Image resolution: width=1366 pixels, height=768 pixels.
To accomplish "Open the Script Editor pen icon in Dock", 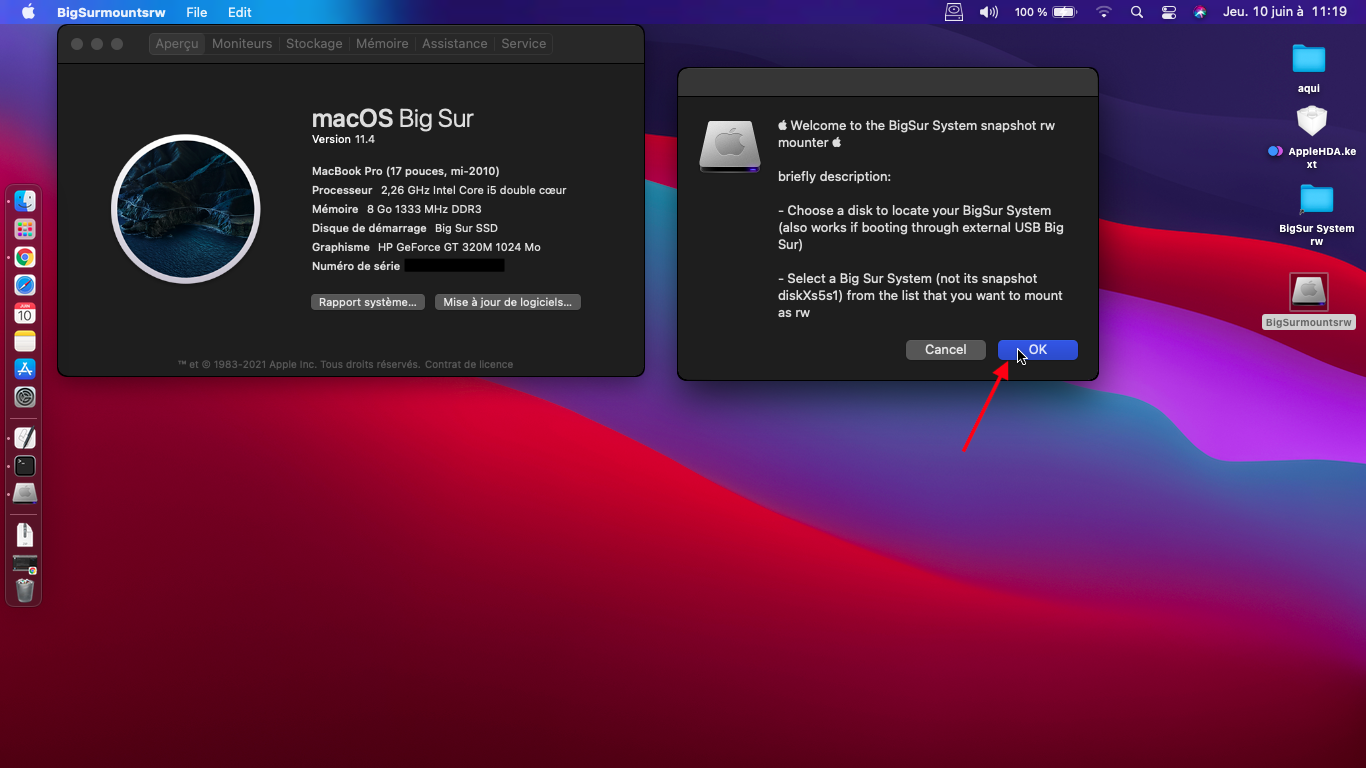I will click(x=25, y=437).
